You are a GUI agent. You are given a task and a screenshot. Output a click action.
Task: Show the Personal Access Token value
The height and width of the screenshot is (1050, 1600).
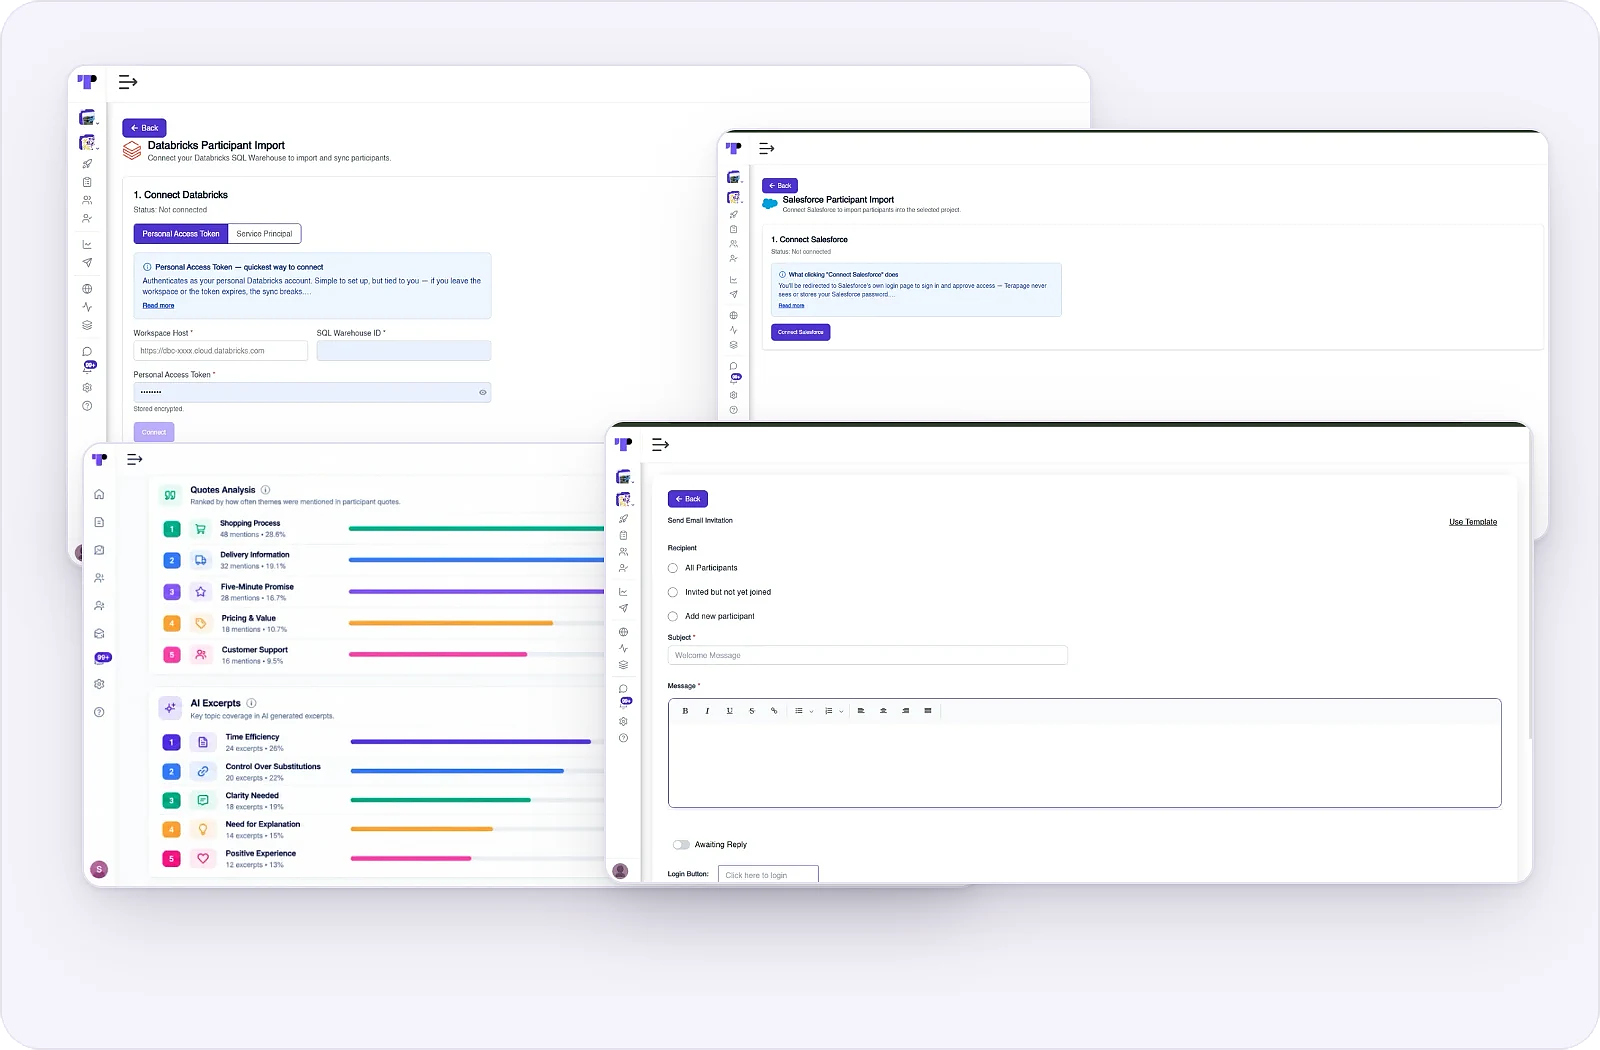point(483,393)
